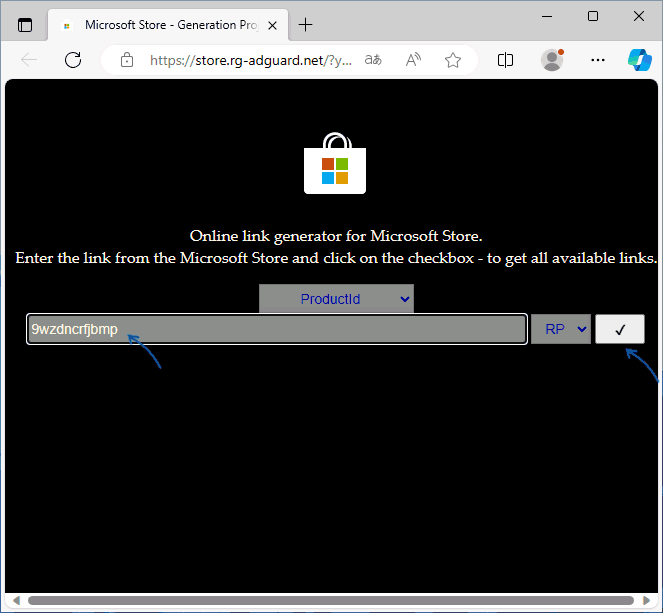Minimize the browser window
This screenshot has height=613, width=663.
[547, 16]
